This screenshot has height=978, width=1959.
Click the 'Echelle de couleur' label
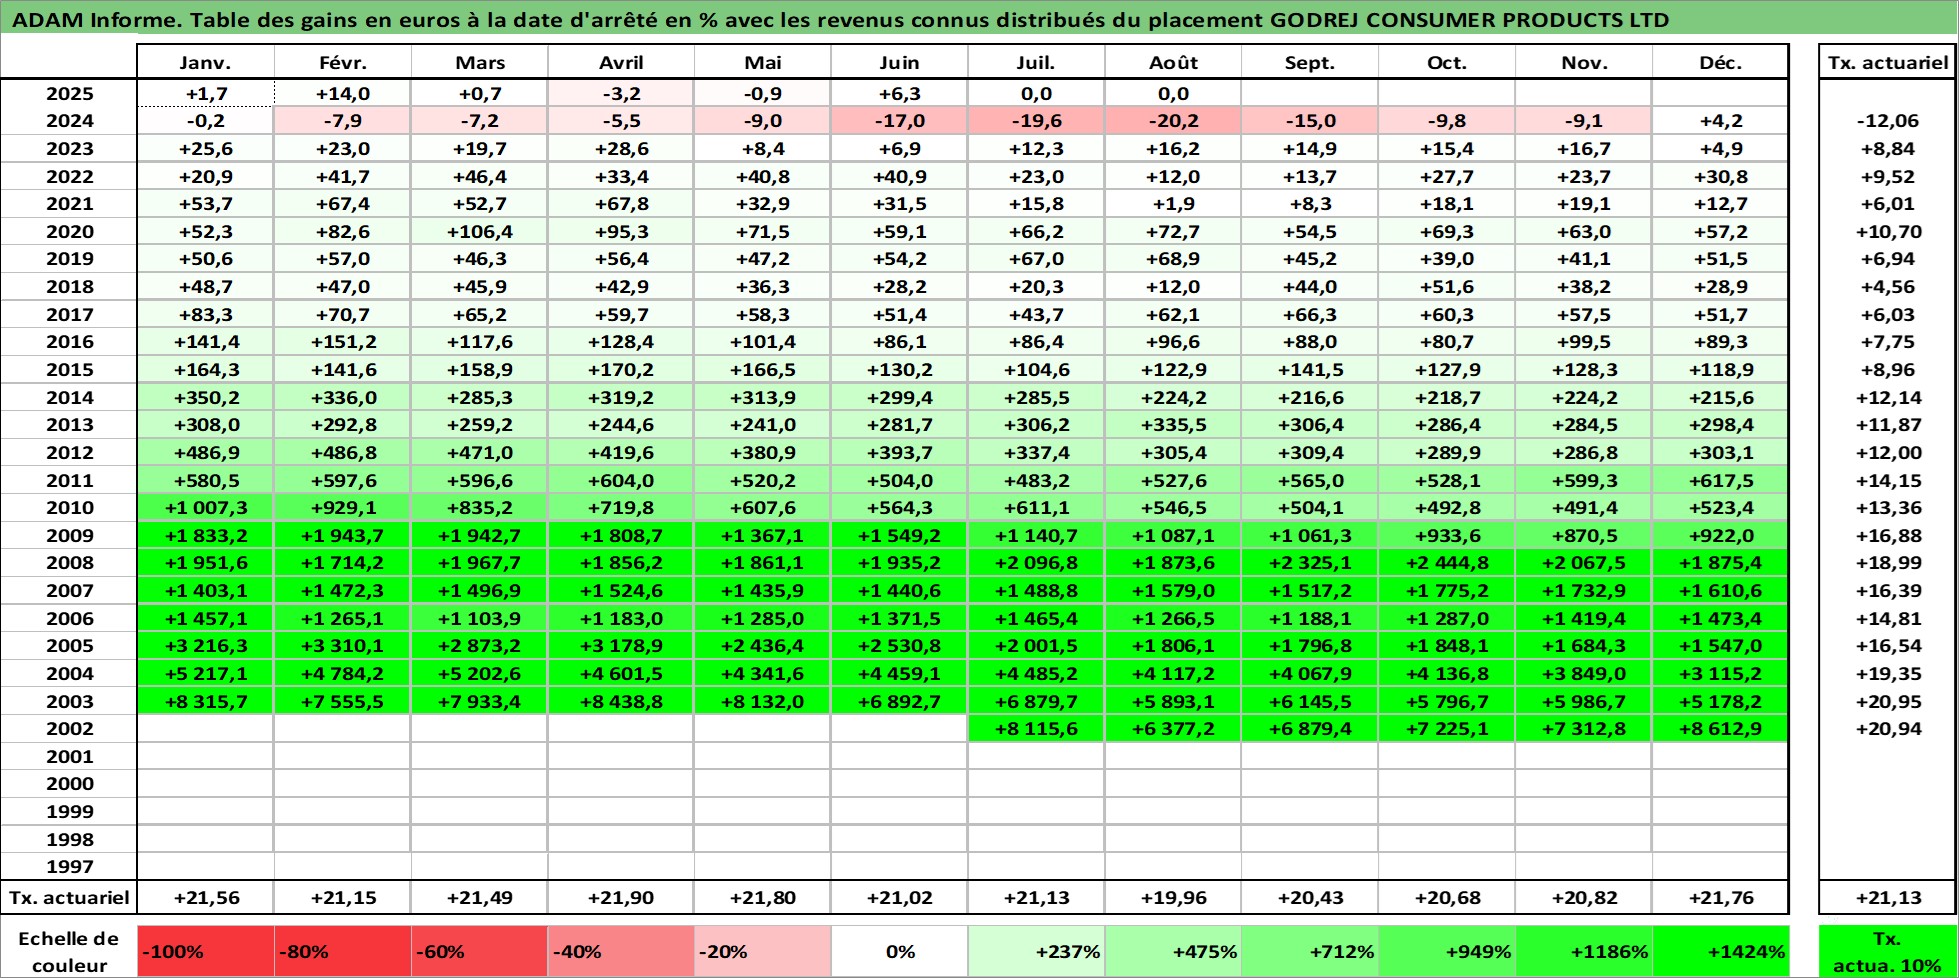pyautogui.click(x=69, y=951)
